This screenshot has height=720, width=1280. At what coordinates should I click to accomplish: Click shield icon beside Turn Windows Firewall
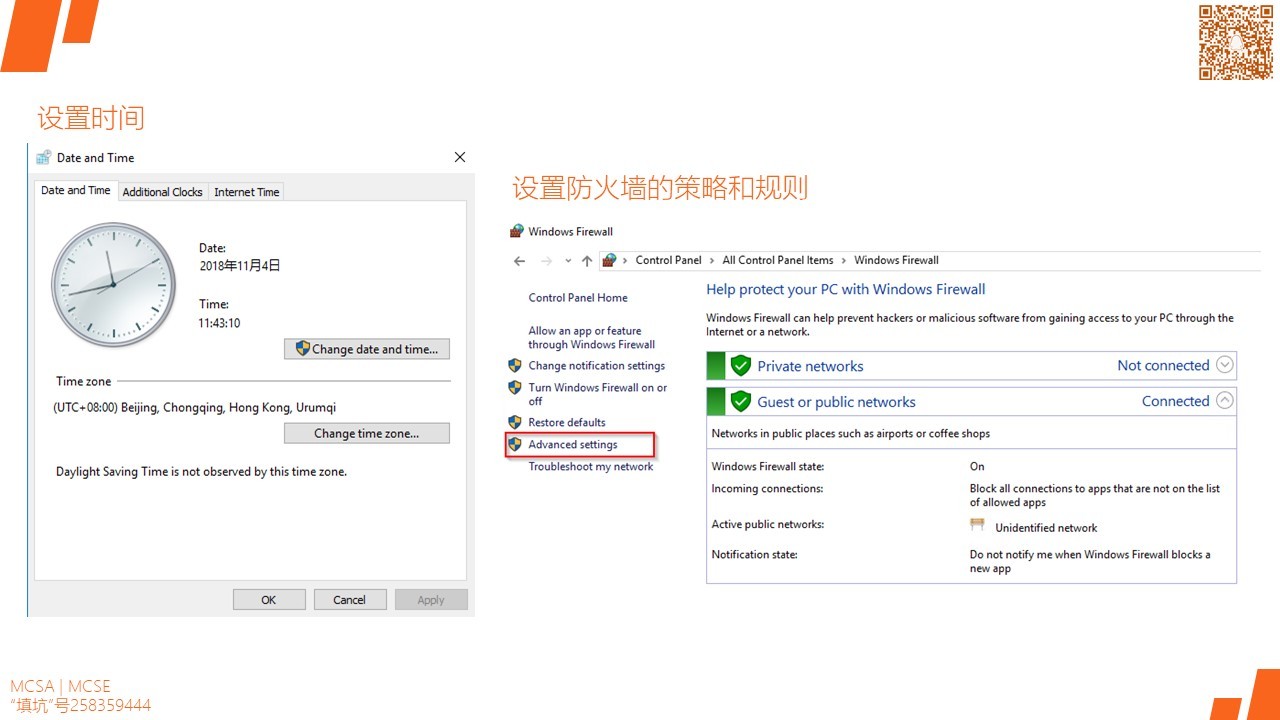[x=515, y=388]
